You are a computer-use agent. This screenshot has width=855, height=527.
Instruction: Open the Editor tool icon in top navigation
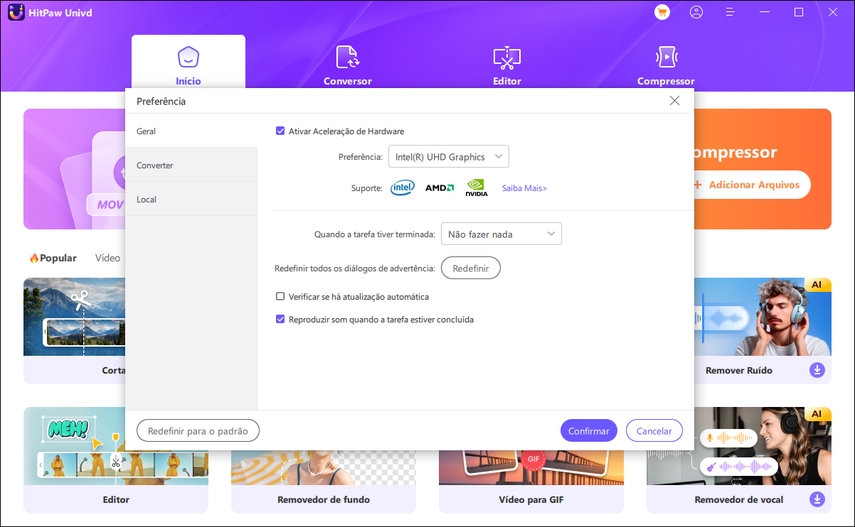507,57
